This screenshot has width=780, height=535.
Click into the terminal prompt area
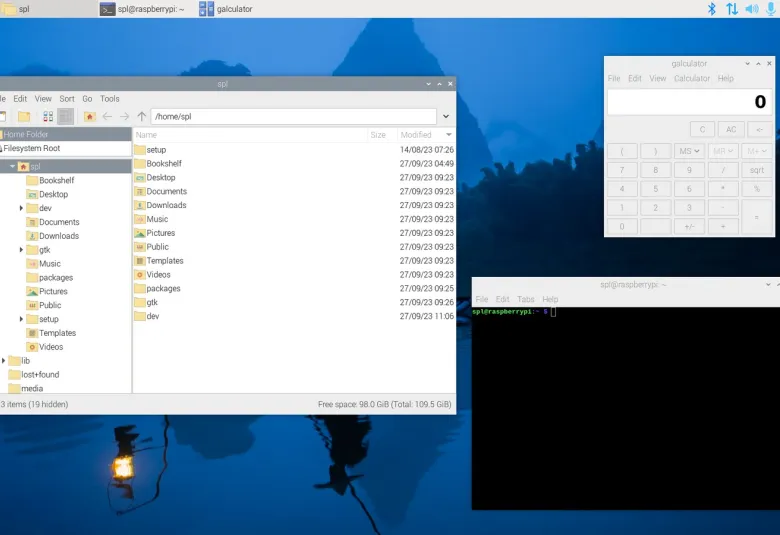tap(626, 408)
